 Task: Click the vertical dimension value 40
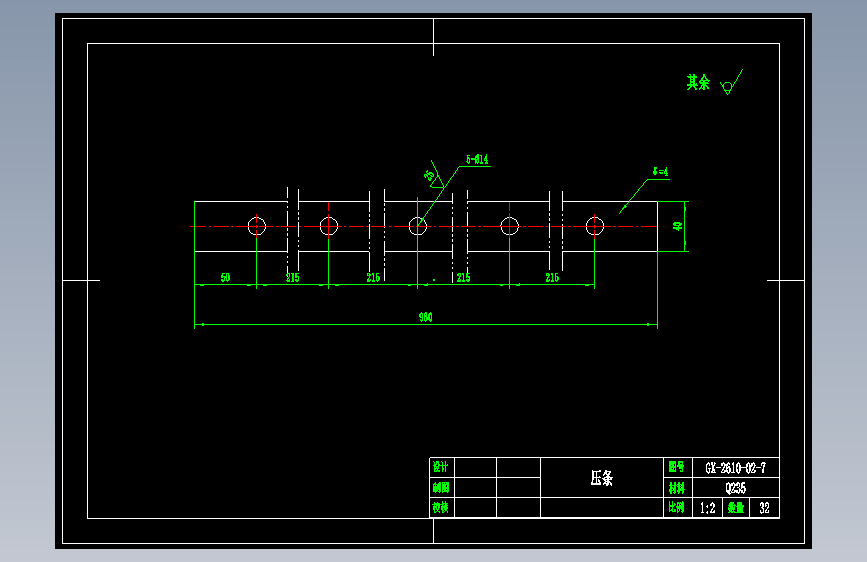pos(677,226)
